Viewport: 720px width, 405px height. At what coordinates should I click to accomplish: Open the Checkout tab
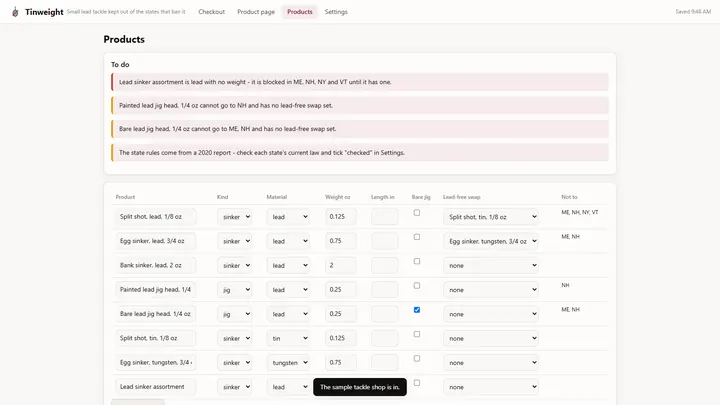212,12
